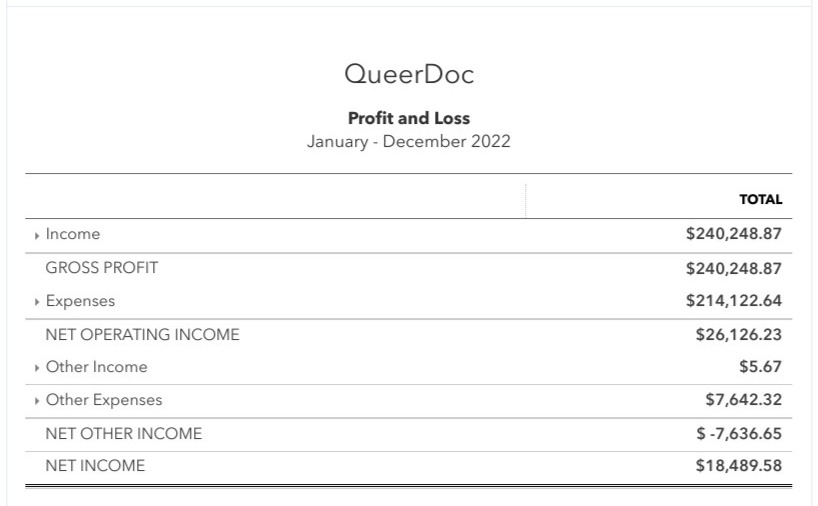Select the NET OPERATING INCOME row label

point(142,335)
